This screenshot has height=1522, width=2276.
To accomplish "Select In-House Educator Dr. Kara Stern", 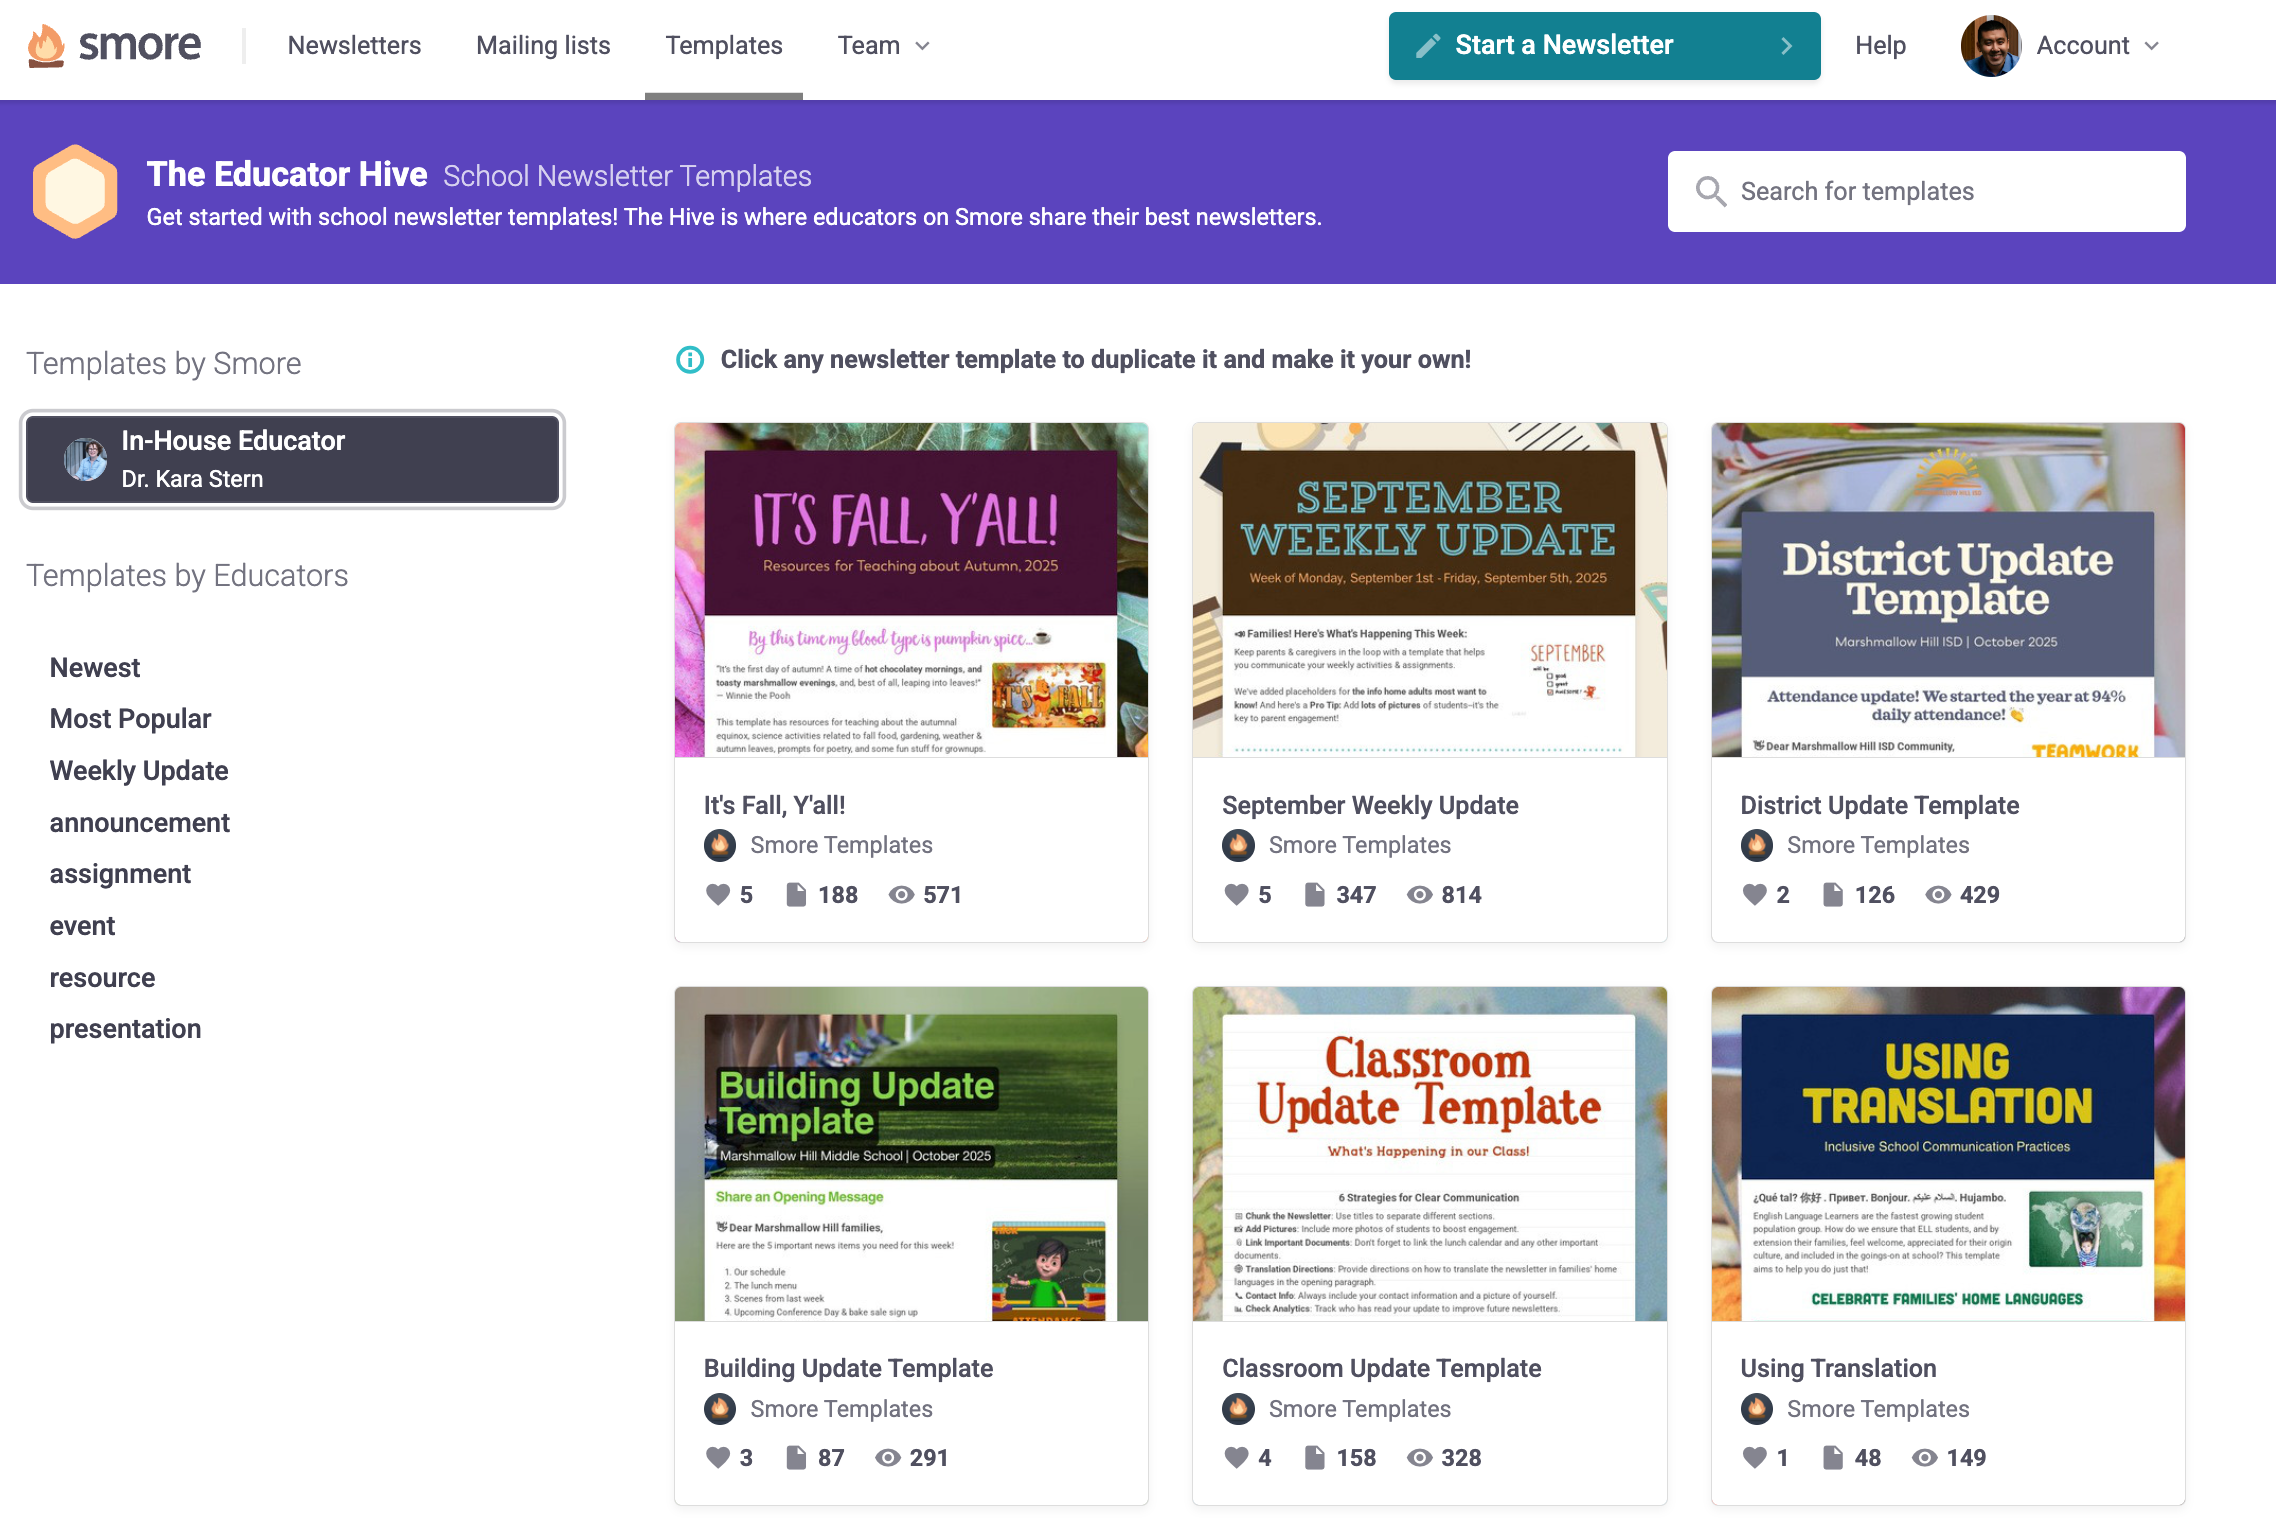I will (x=292, y=459).
